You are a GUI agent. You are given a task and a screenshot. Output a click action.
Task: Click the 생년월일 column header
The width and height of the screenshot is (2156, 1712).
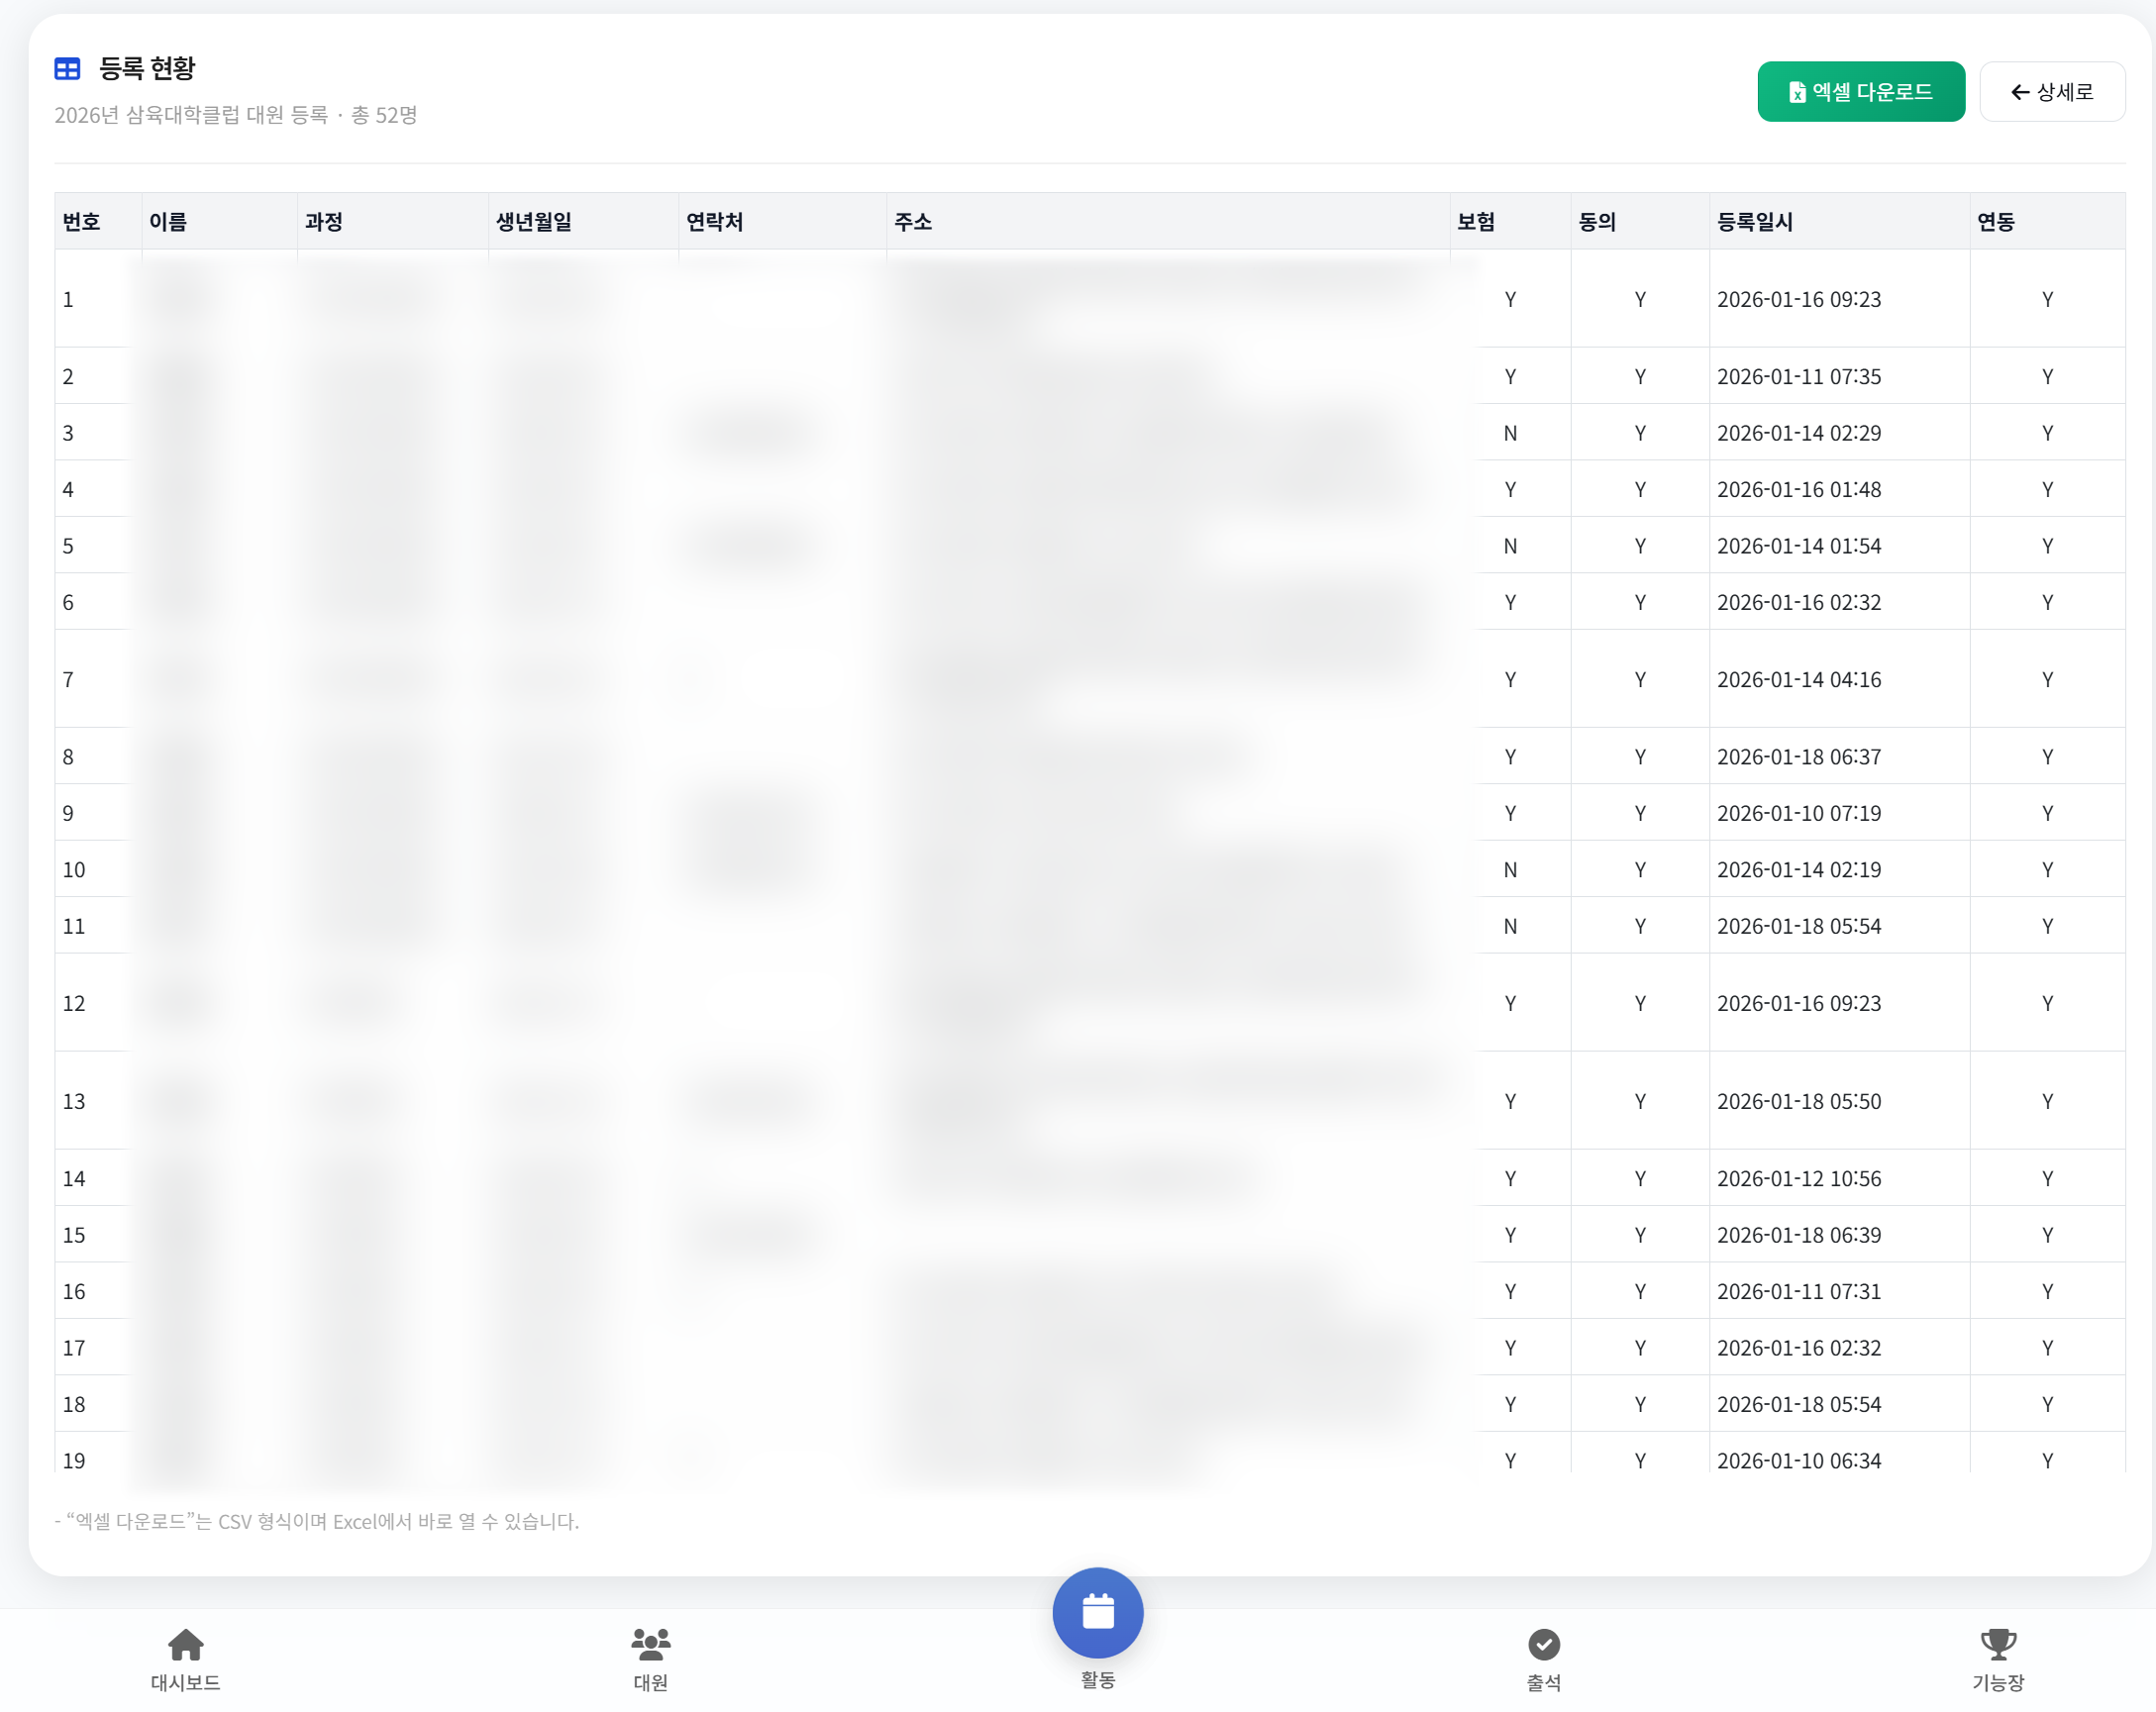pos(534,222)
